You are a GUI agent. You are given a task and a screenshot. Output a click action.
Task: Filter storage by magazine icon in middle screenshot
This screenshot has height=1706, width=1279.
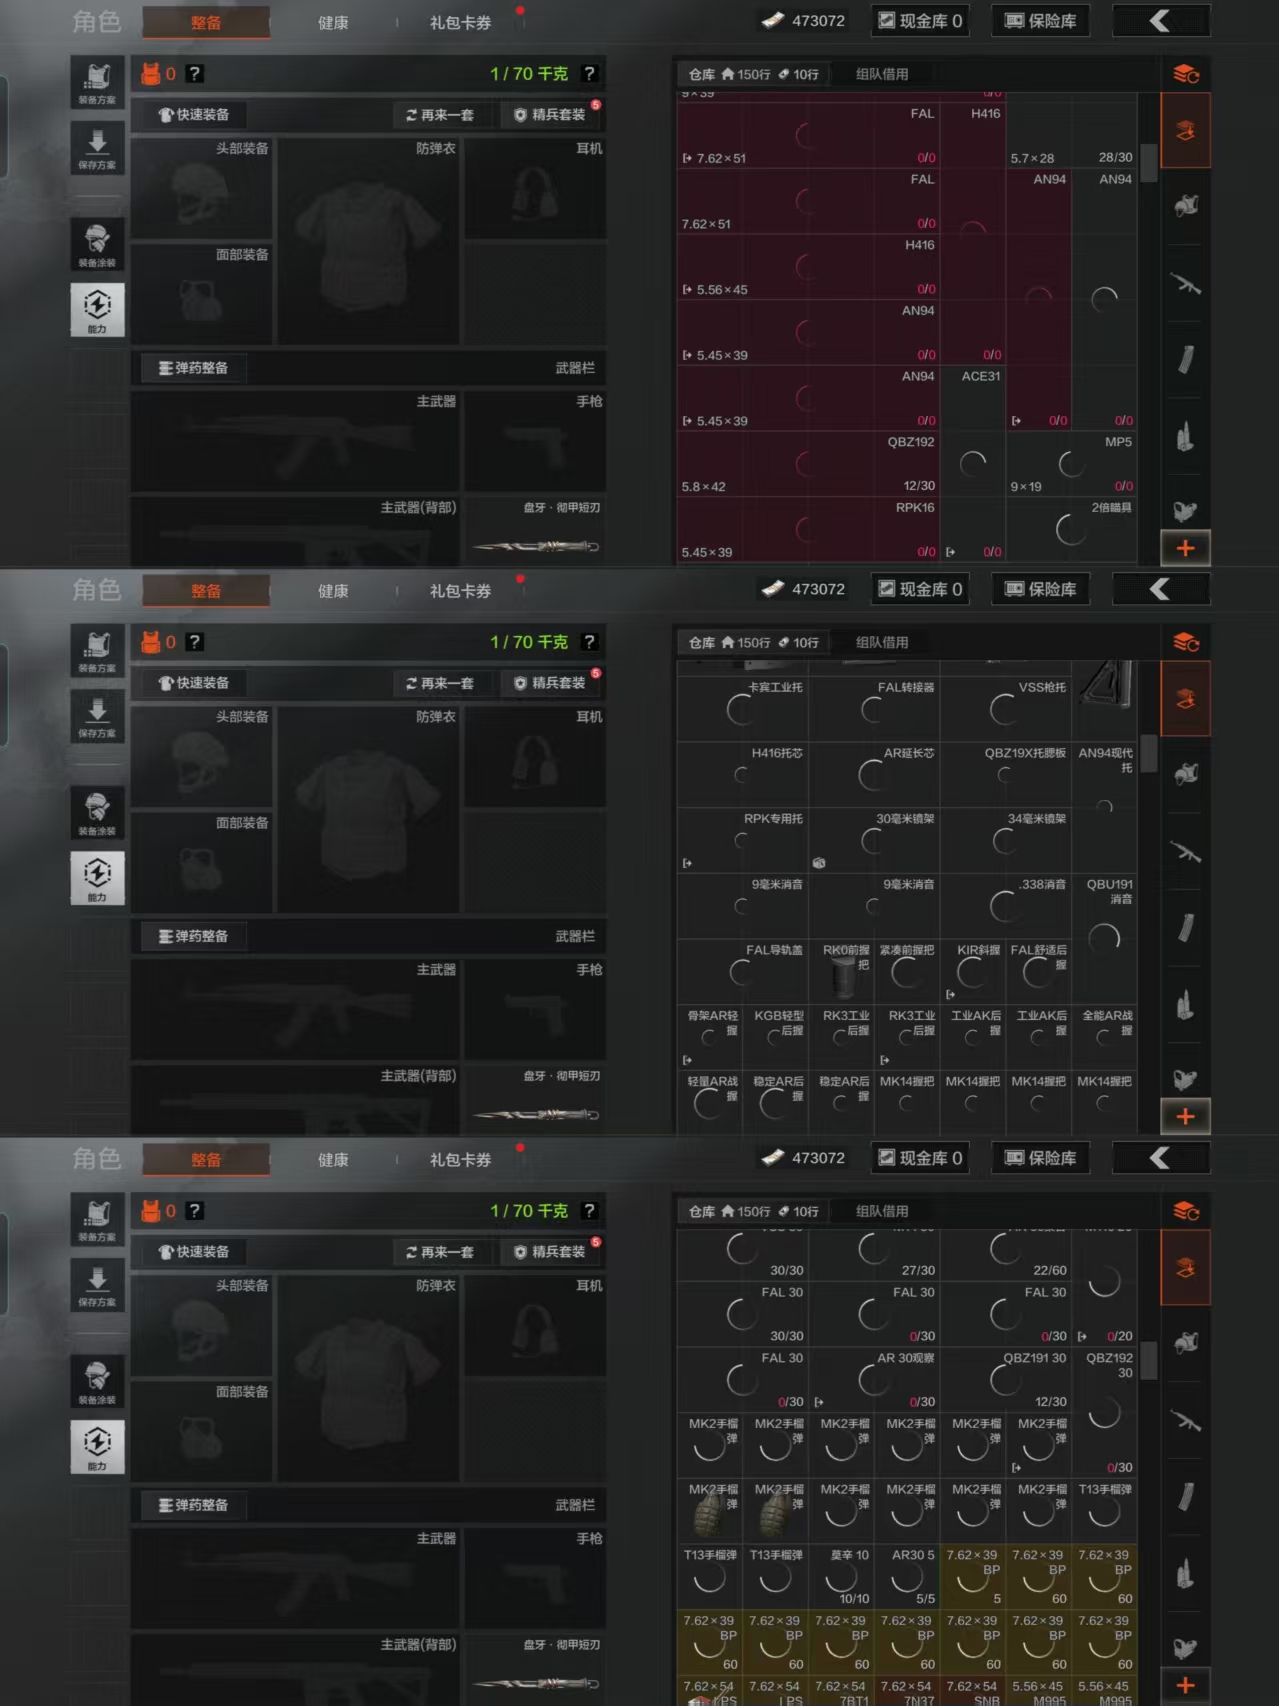tap(1186, 928)
